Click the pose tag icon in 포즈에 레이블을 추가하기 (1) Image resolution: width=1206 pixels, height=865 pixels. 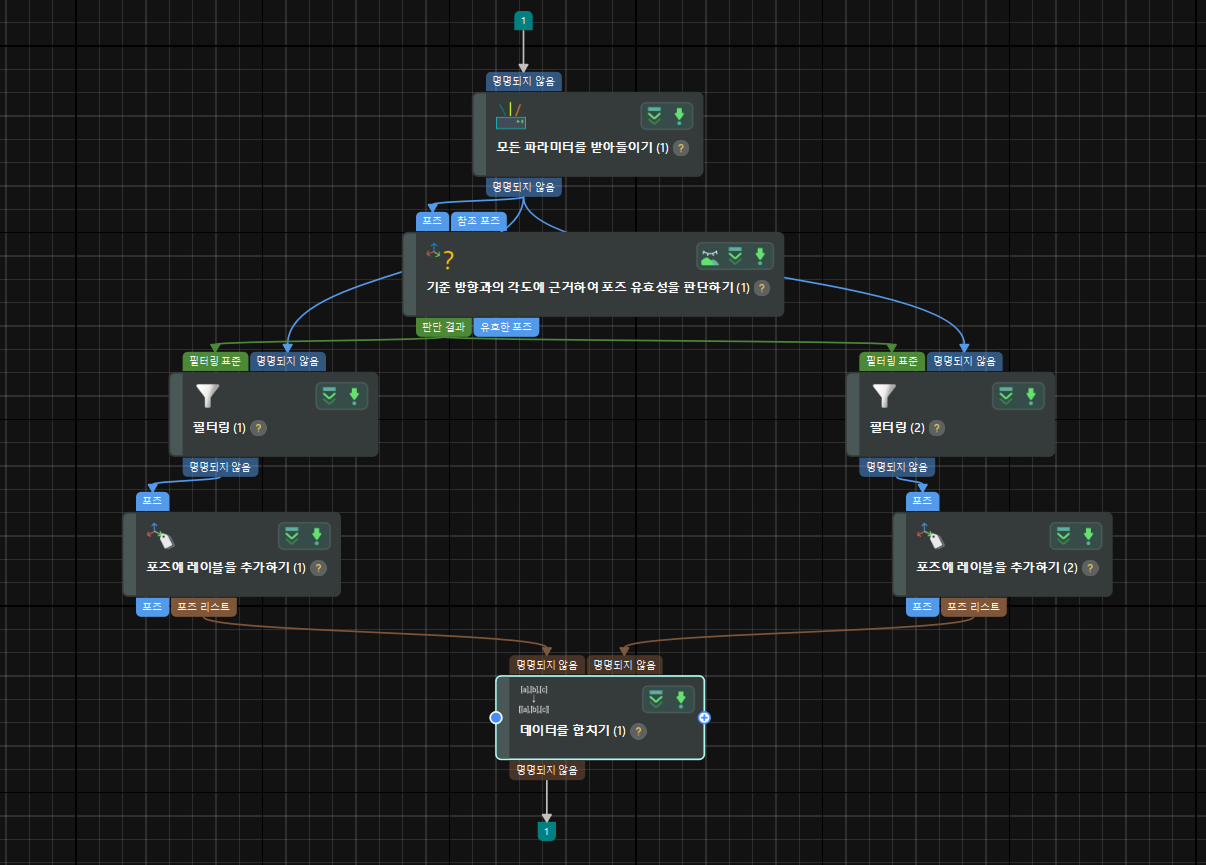click(x=160, y=536)
